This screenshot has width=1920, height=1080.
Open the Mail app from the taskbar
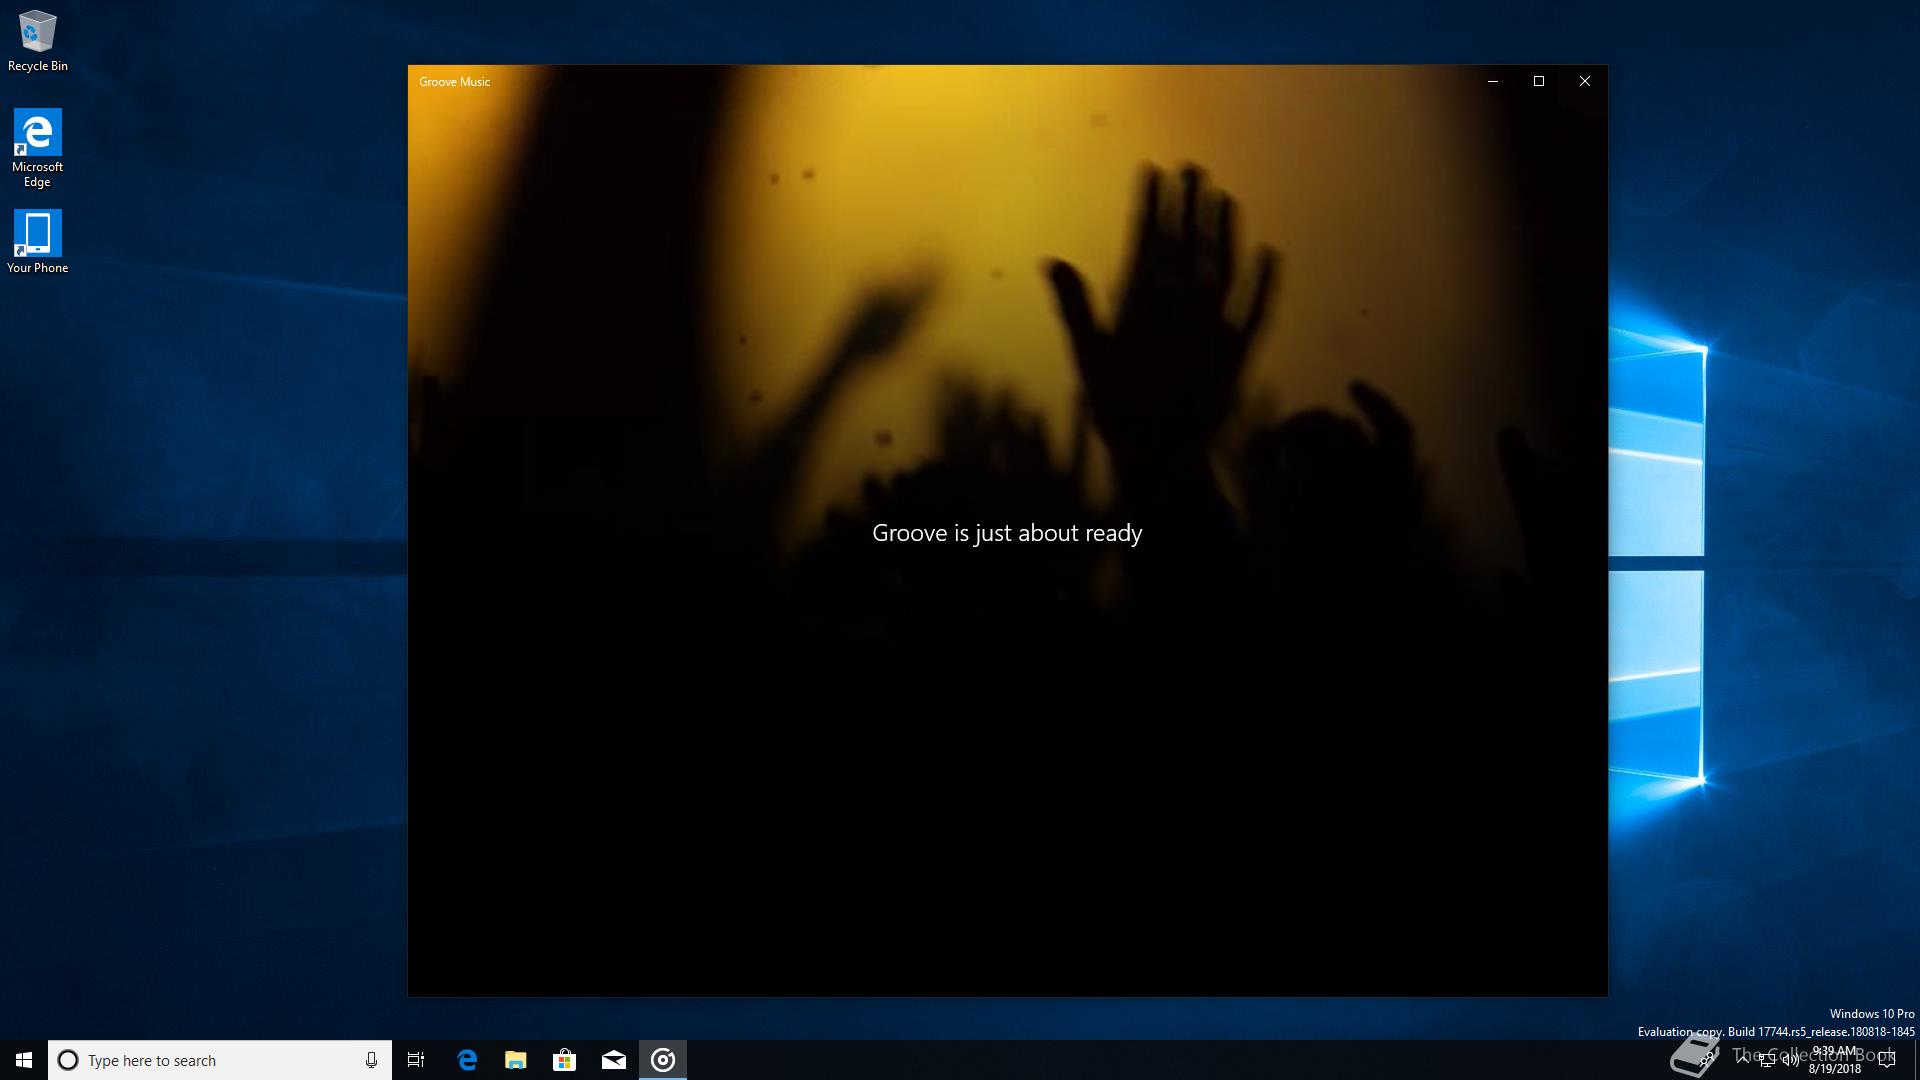[x=614, y=1060]
